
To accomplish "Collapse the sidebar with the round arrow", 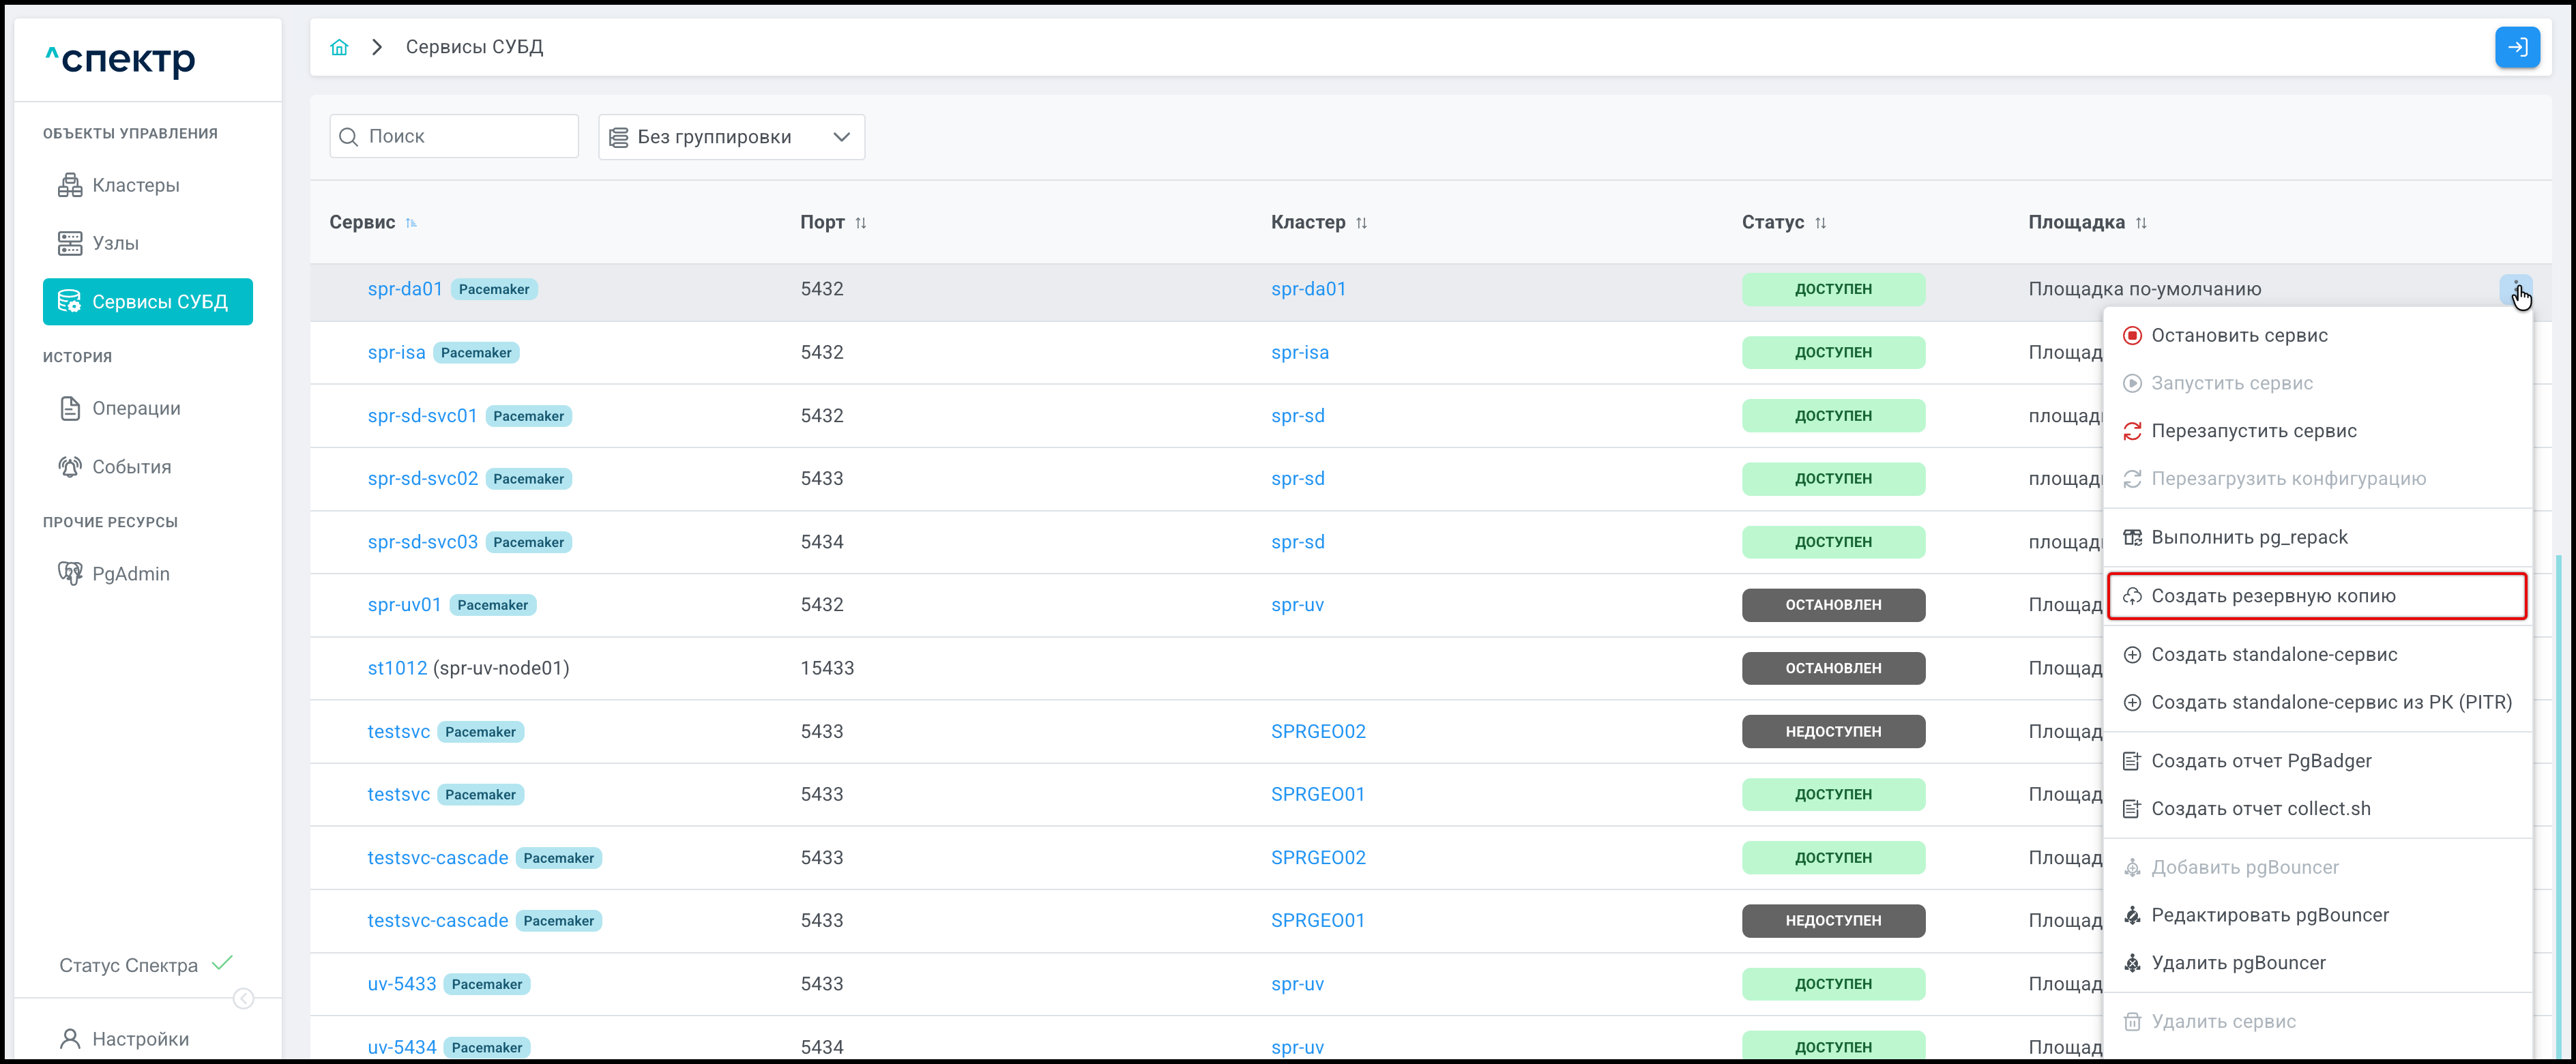I will (x=243, y=998).
